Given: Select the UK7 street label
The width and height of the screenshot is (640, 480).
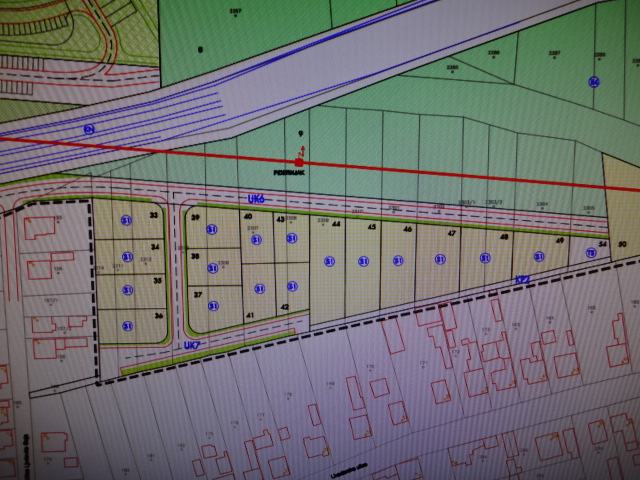Looking at the screenshot, I should point(192,345).
